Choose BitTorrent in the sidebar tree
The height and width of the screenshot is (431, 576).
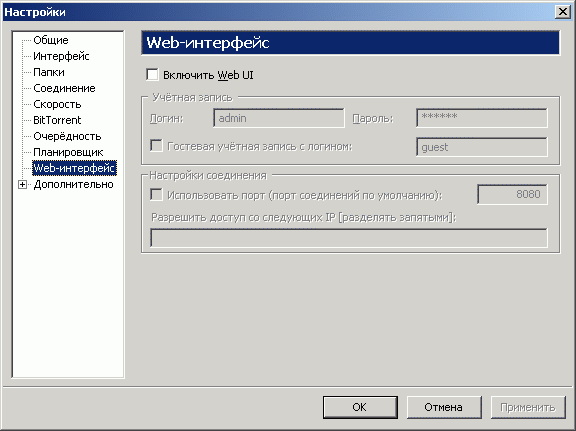[x=57, y=120]
